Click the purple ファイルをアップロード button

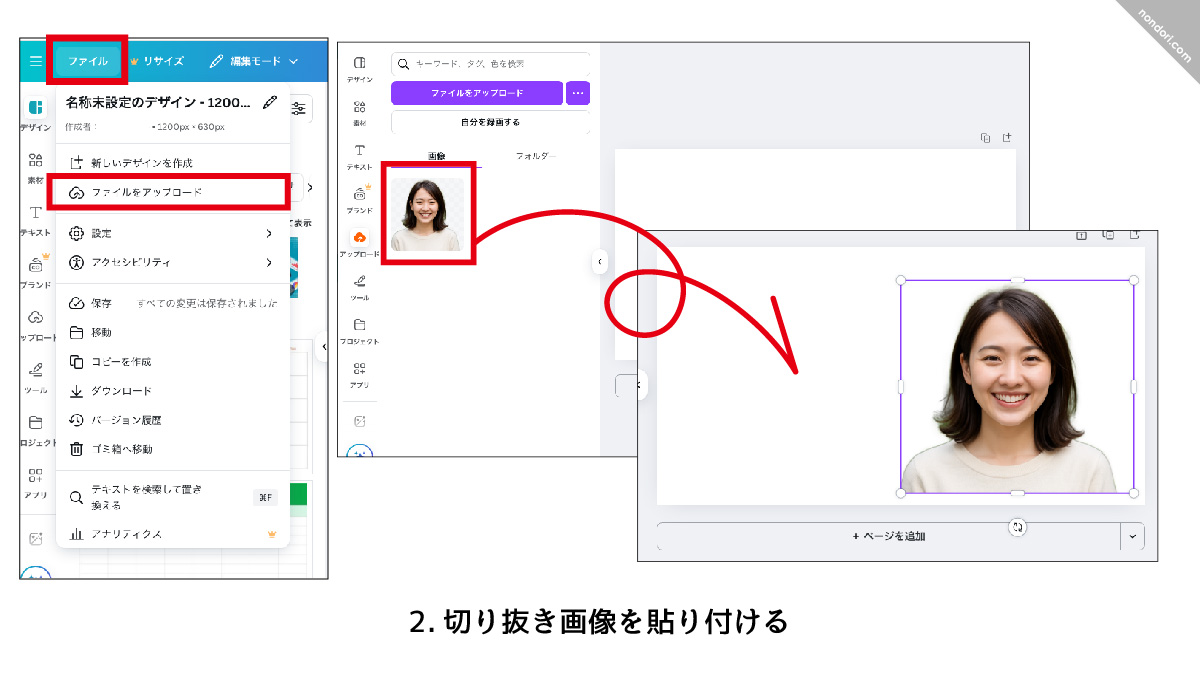tap(477, 93)
